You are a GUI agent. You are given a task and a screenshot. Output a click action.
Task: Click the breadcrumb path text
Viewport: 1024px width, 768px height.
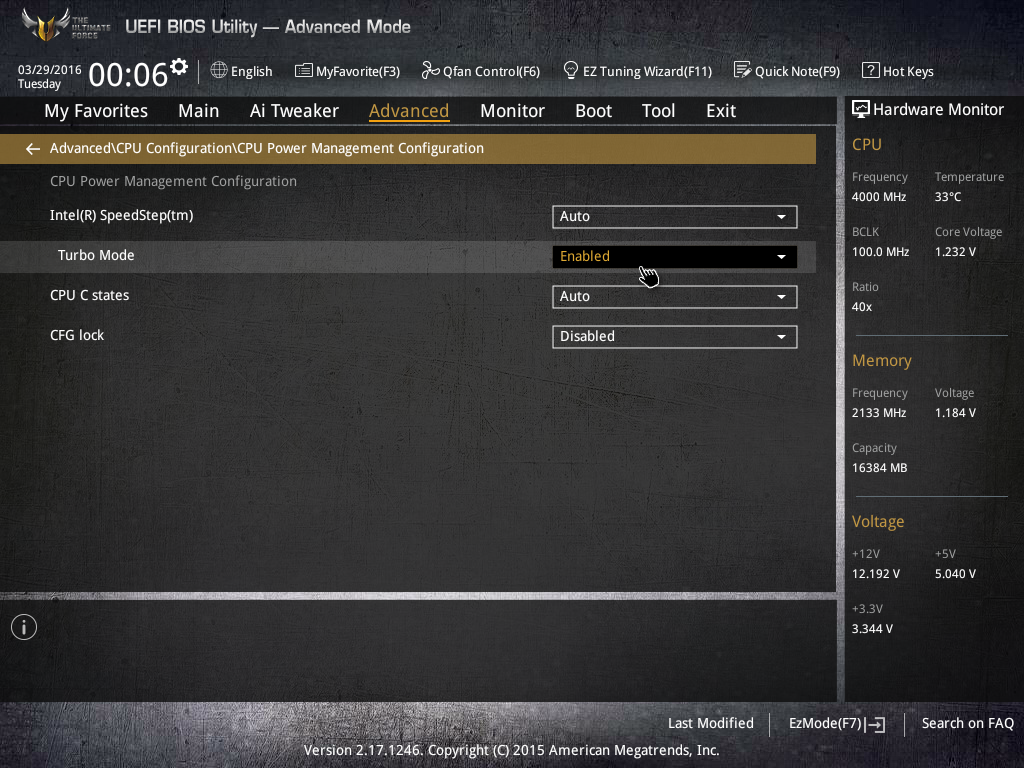[266, 148]
